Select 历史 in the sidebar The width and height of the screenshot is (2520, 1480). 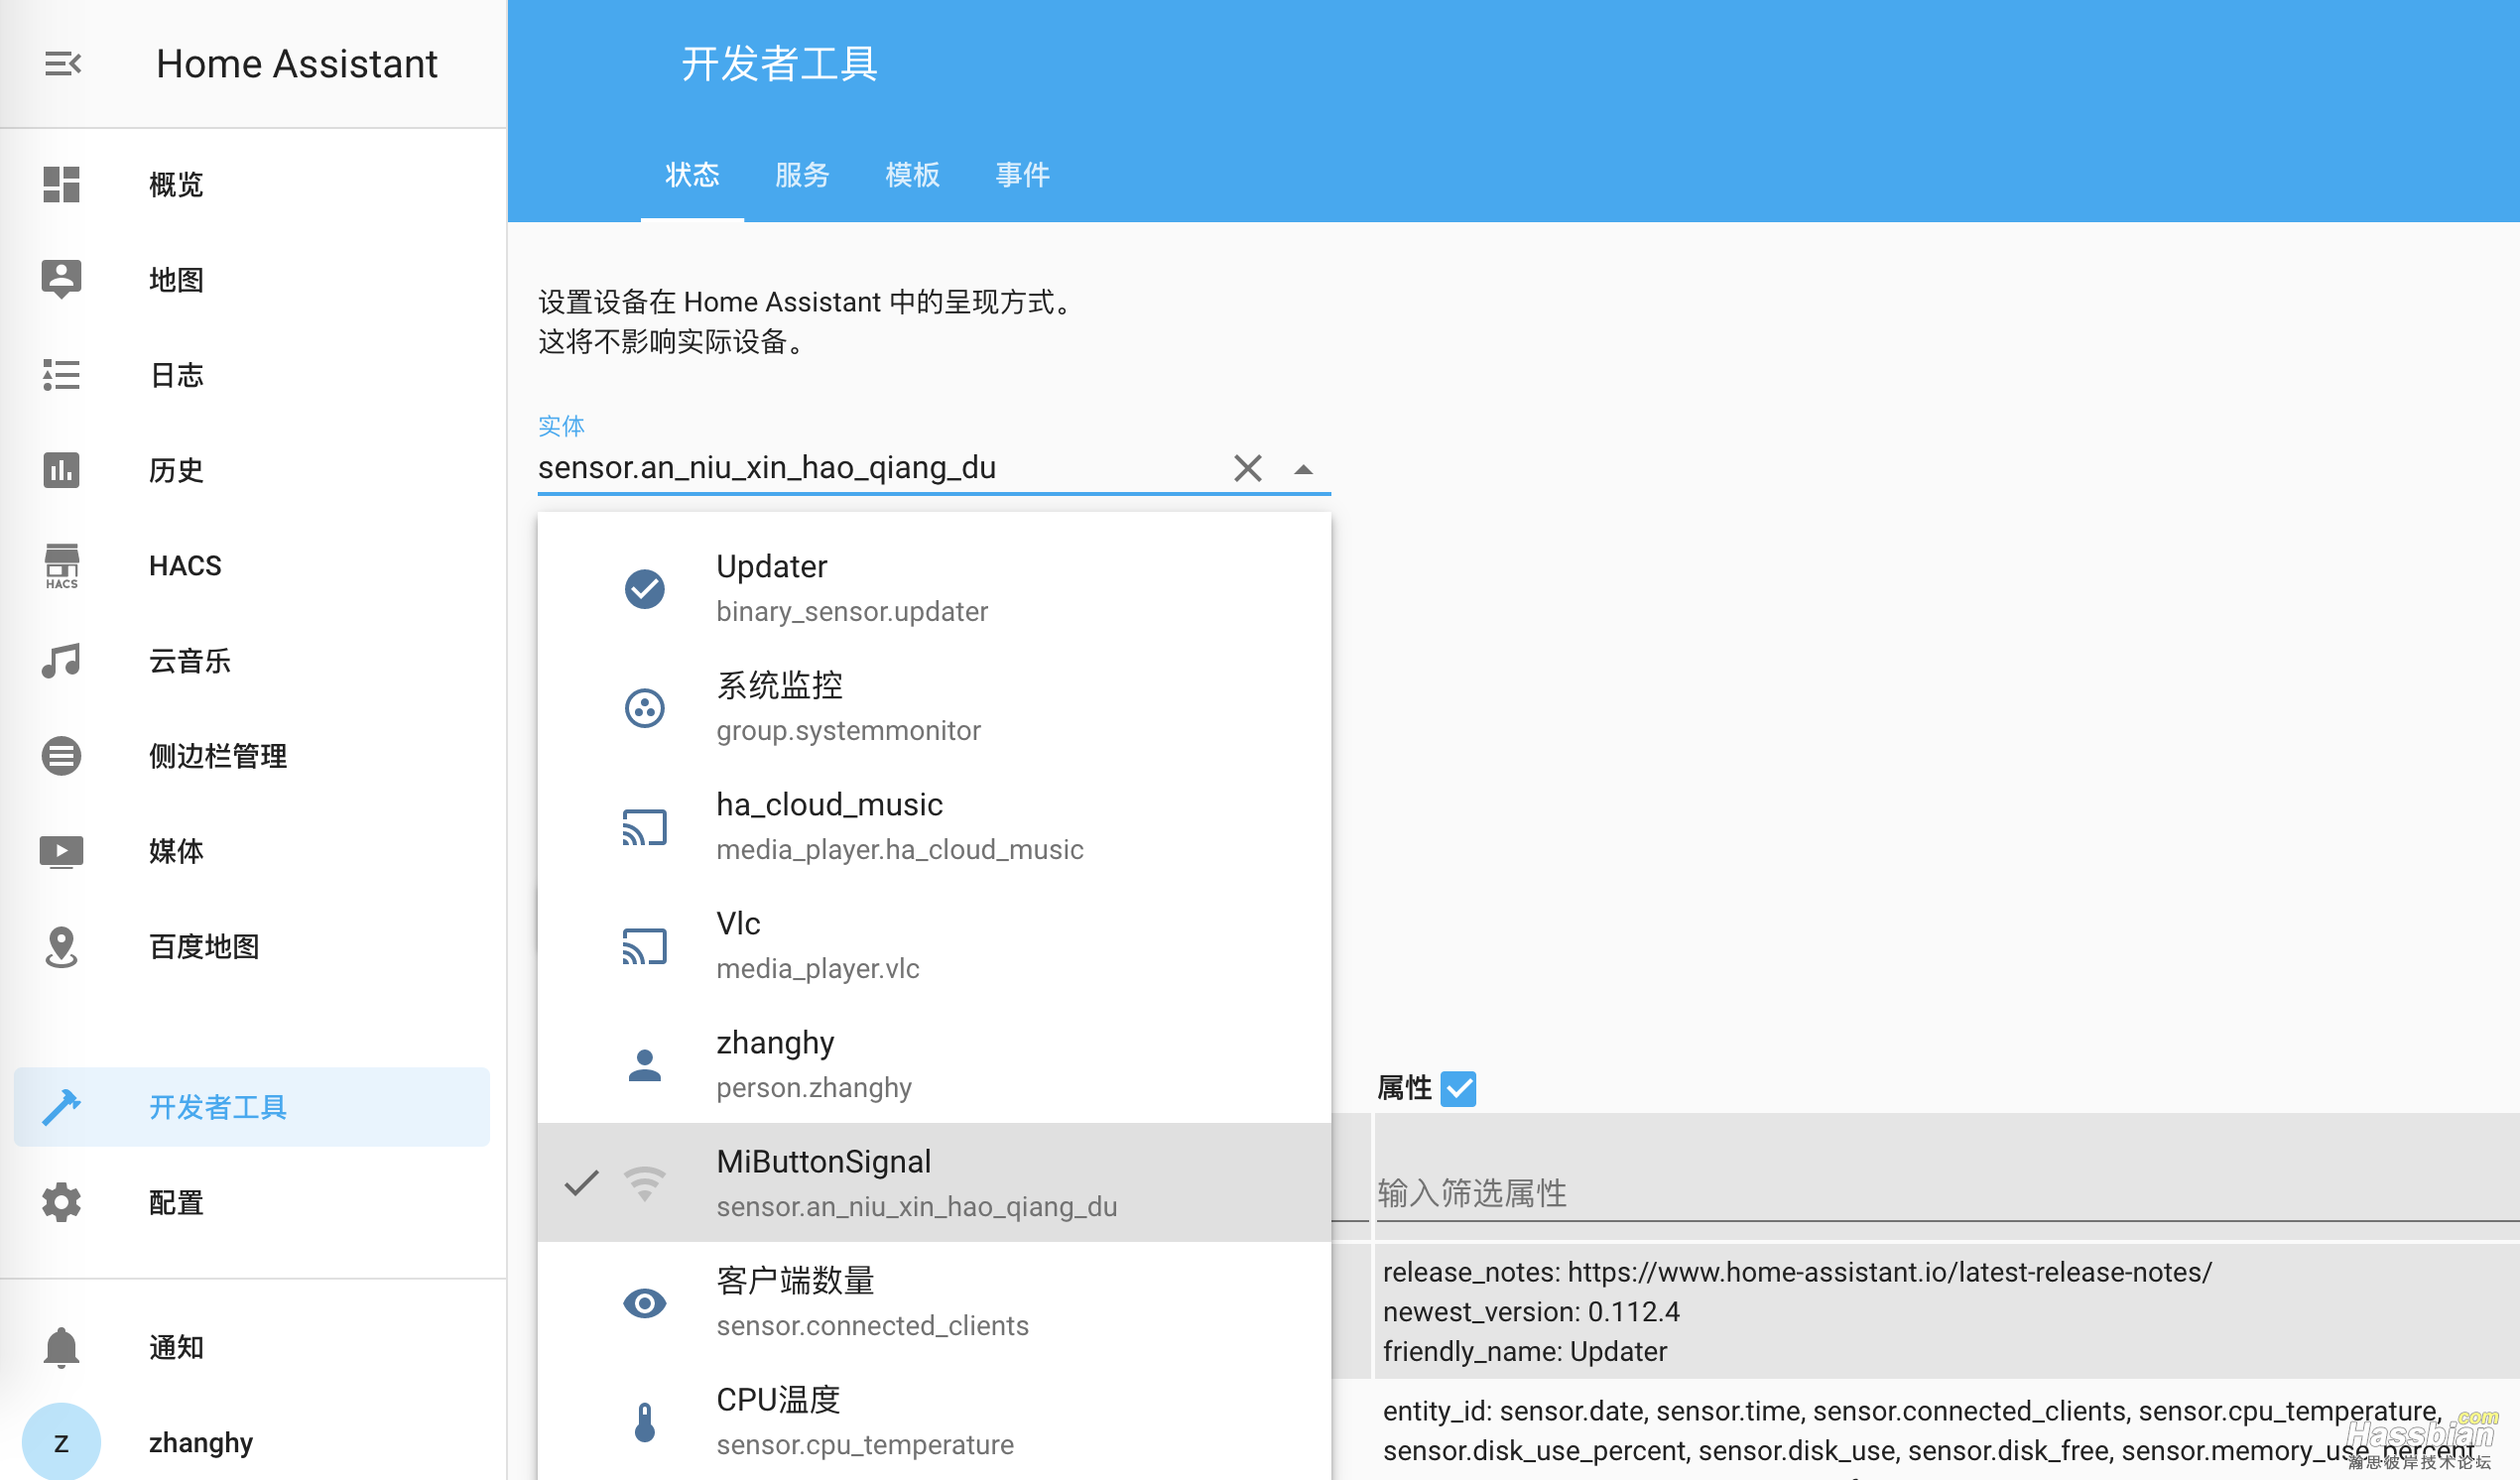[x=252, y=470]
